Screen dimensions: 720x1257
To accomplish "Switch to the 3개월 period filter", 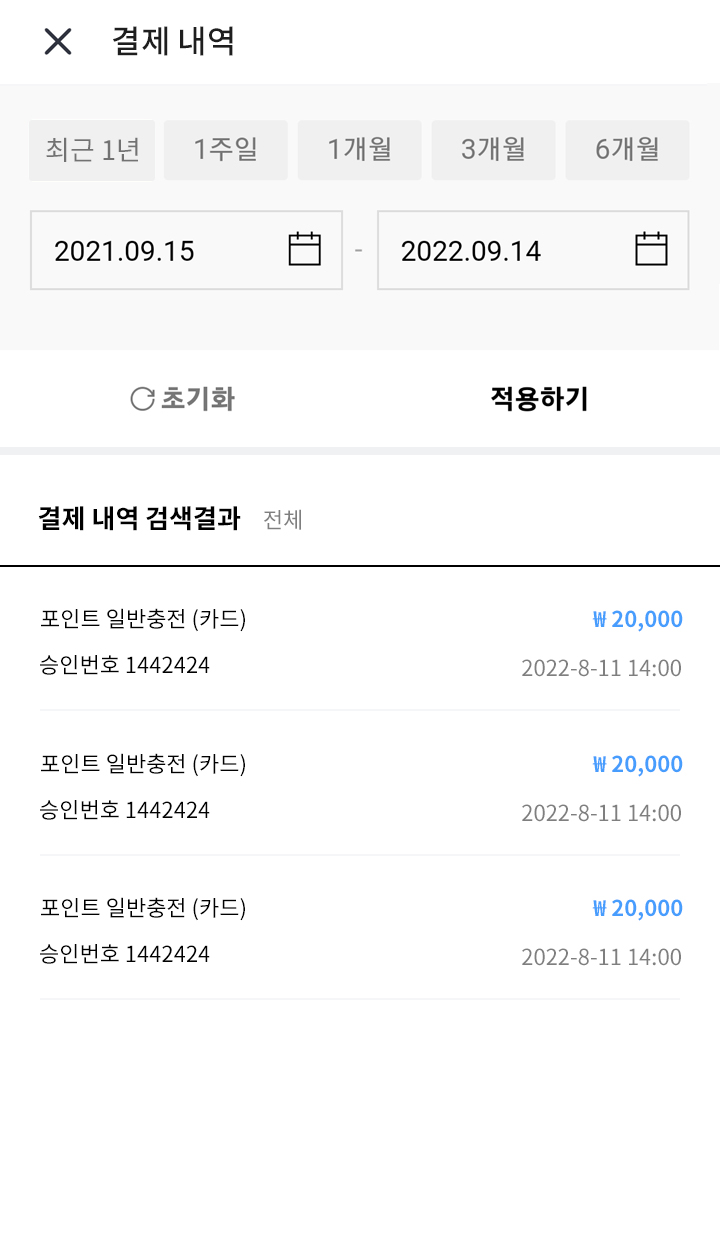I will (493, 151).
